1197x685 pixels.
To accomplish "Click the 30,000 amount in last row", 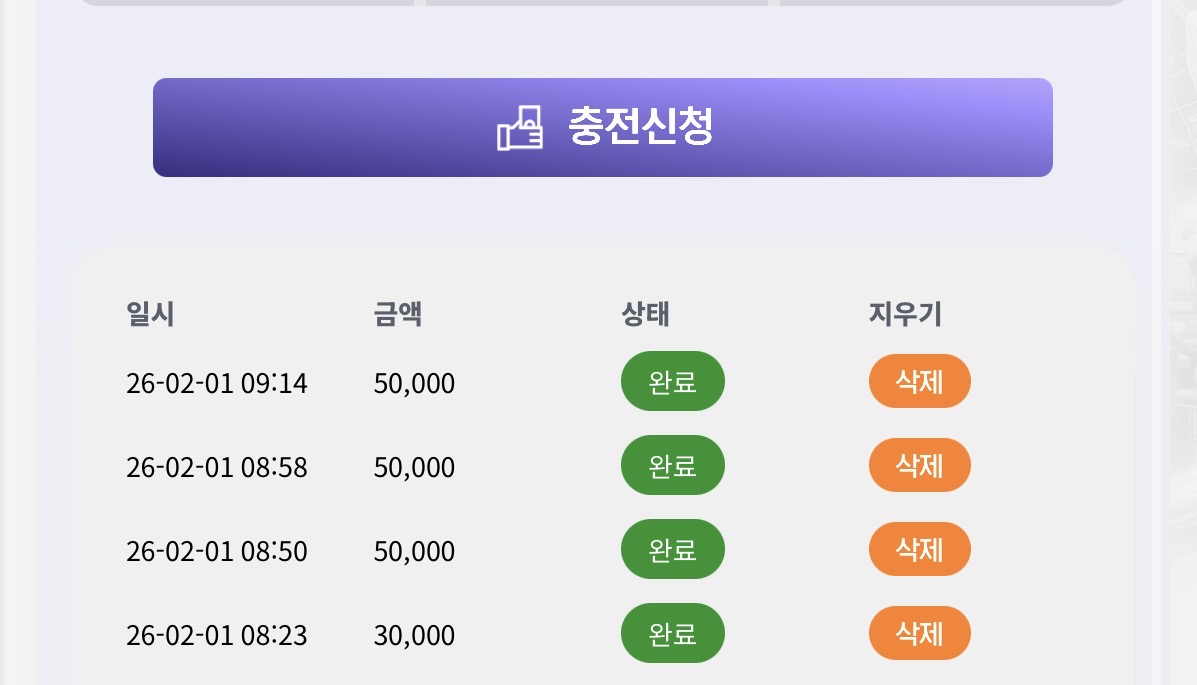I will (414, 635).
